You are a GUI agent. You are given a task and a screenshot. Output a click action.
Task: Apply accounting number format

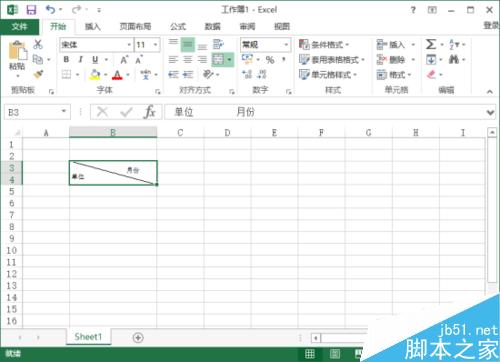pyautogui.click(x=247, y=59)
